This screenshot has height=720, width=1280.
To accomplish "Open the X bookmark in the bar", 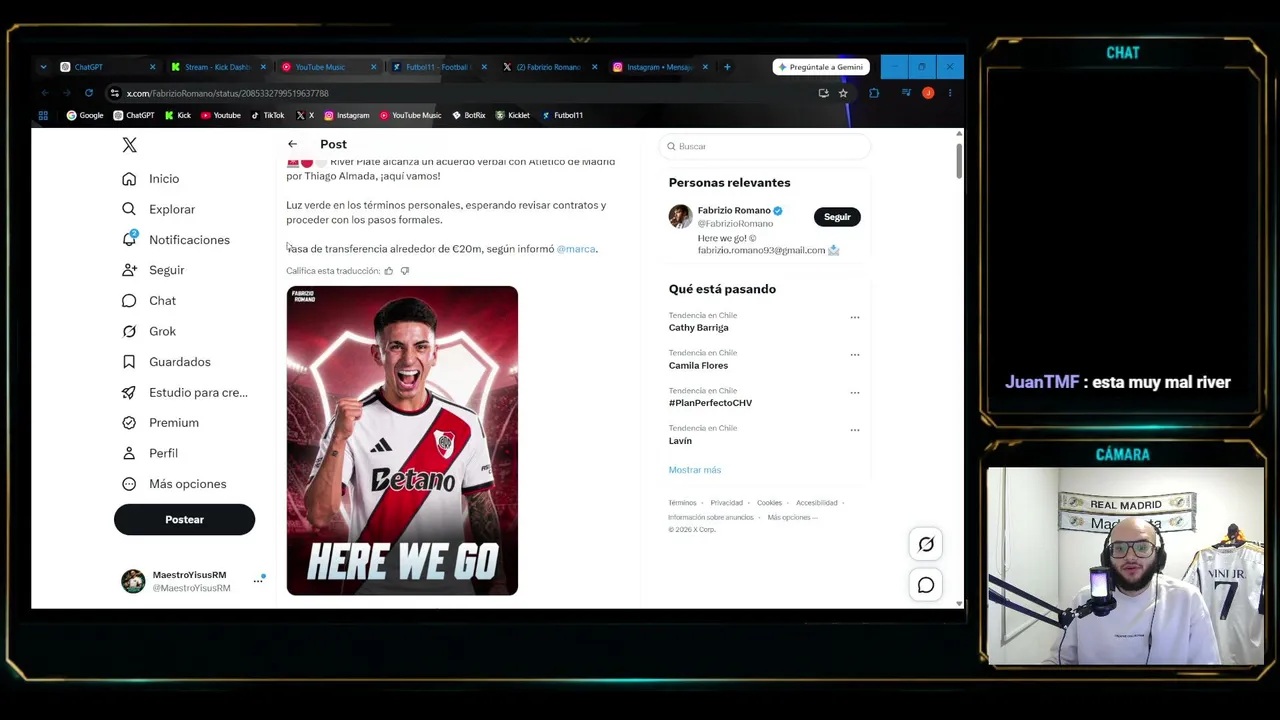I will (x=305, y=115).
